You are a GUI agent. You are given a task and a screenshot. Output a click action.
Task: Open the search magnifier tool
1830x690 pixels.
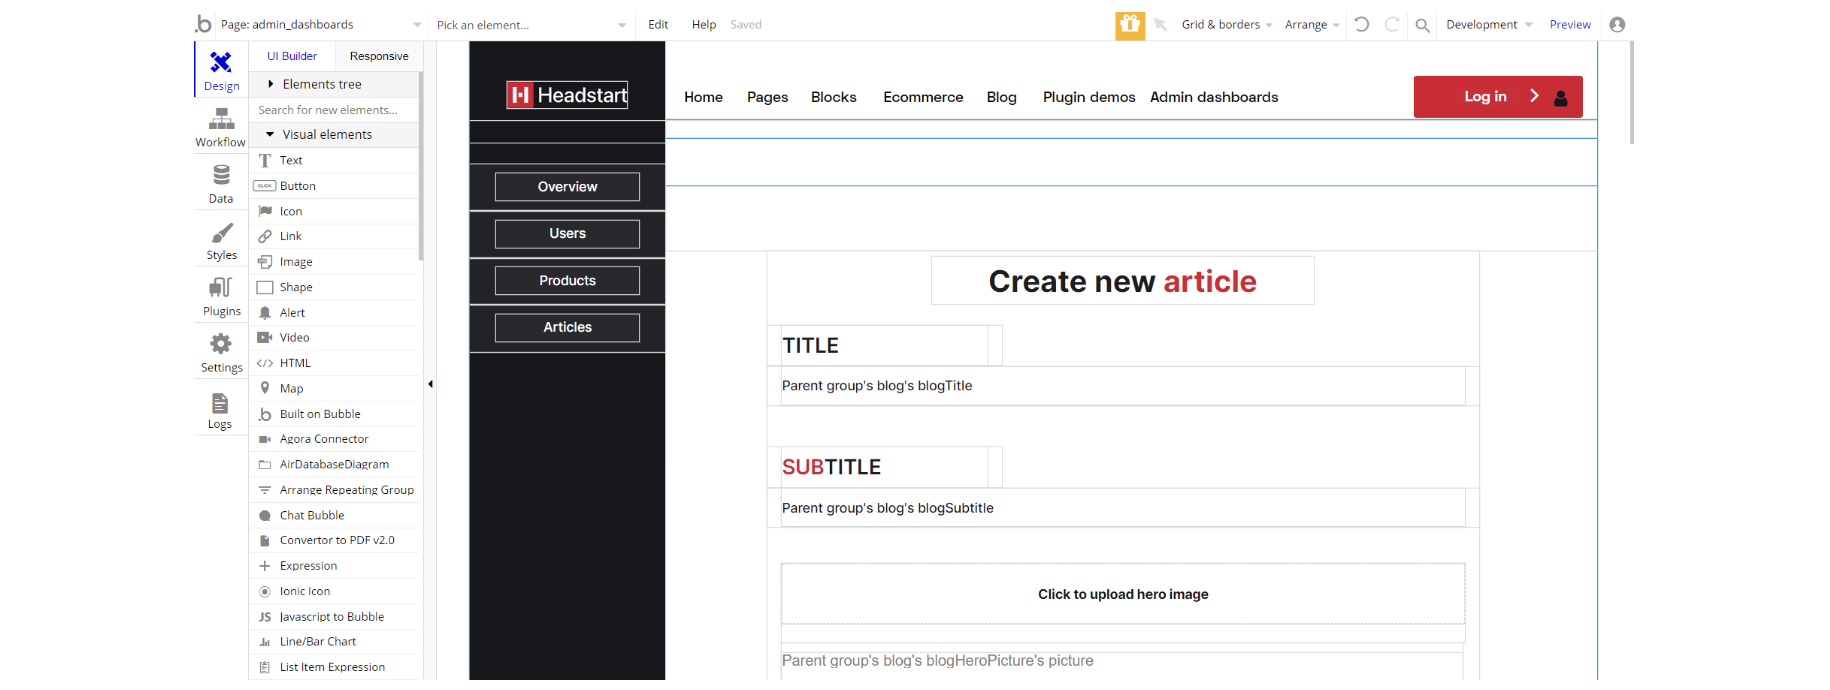point(1422,25)
